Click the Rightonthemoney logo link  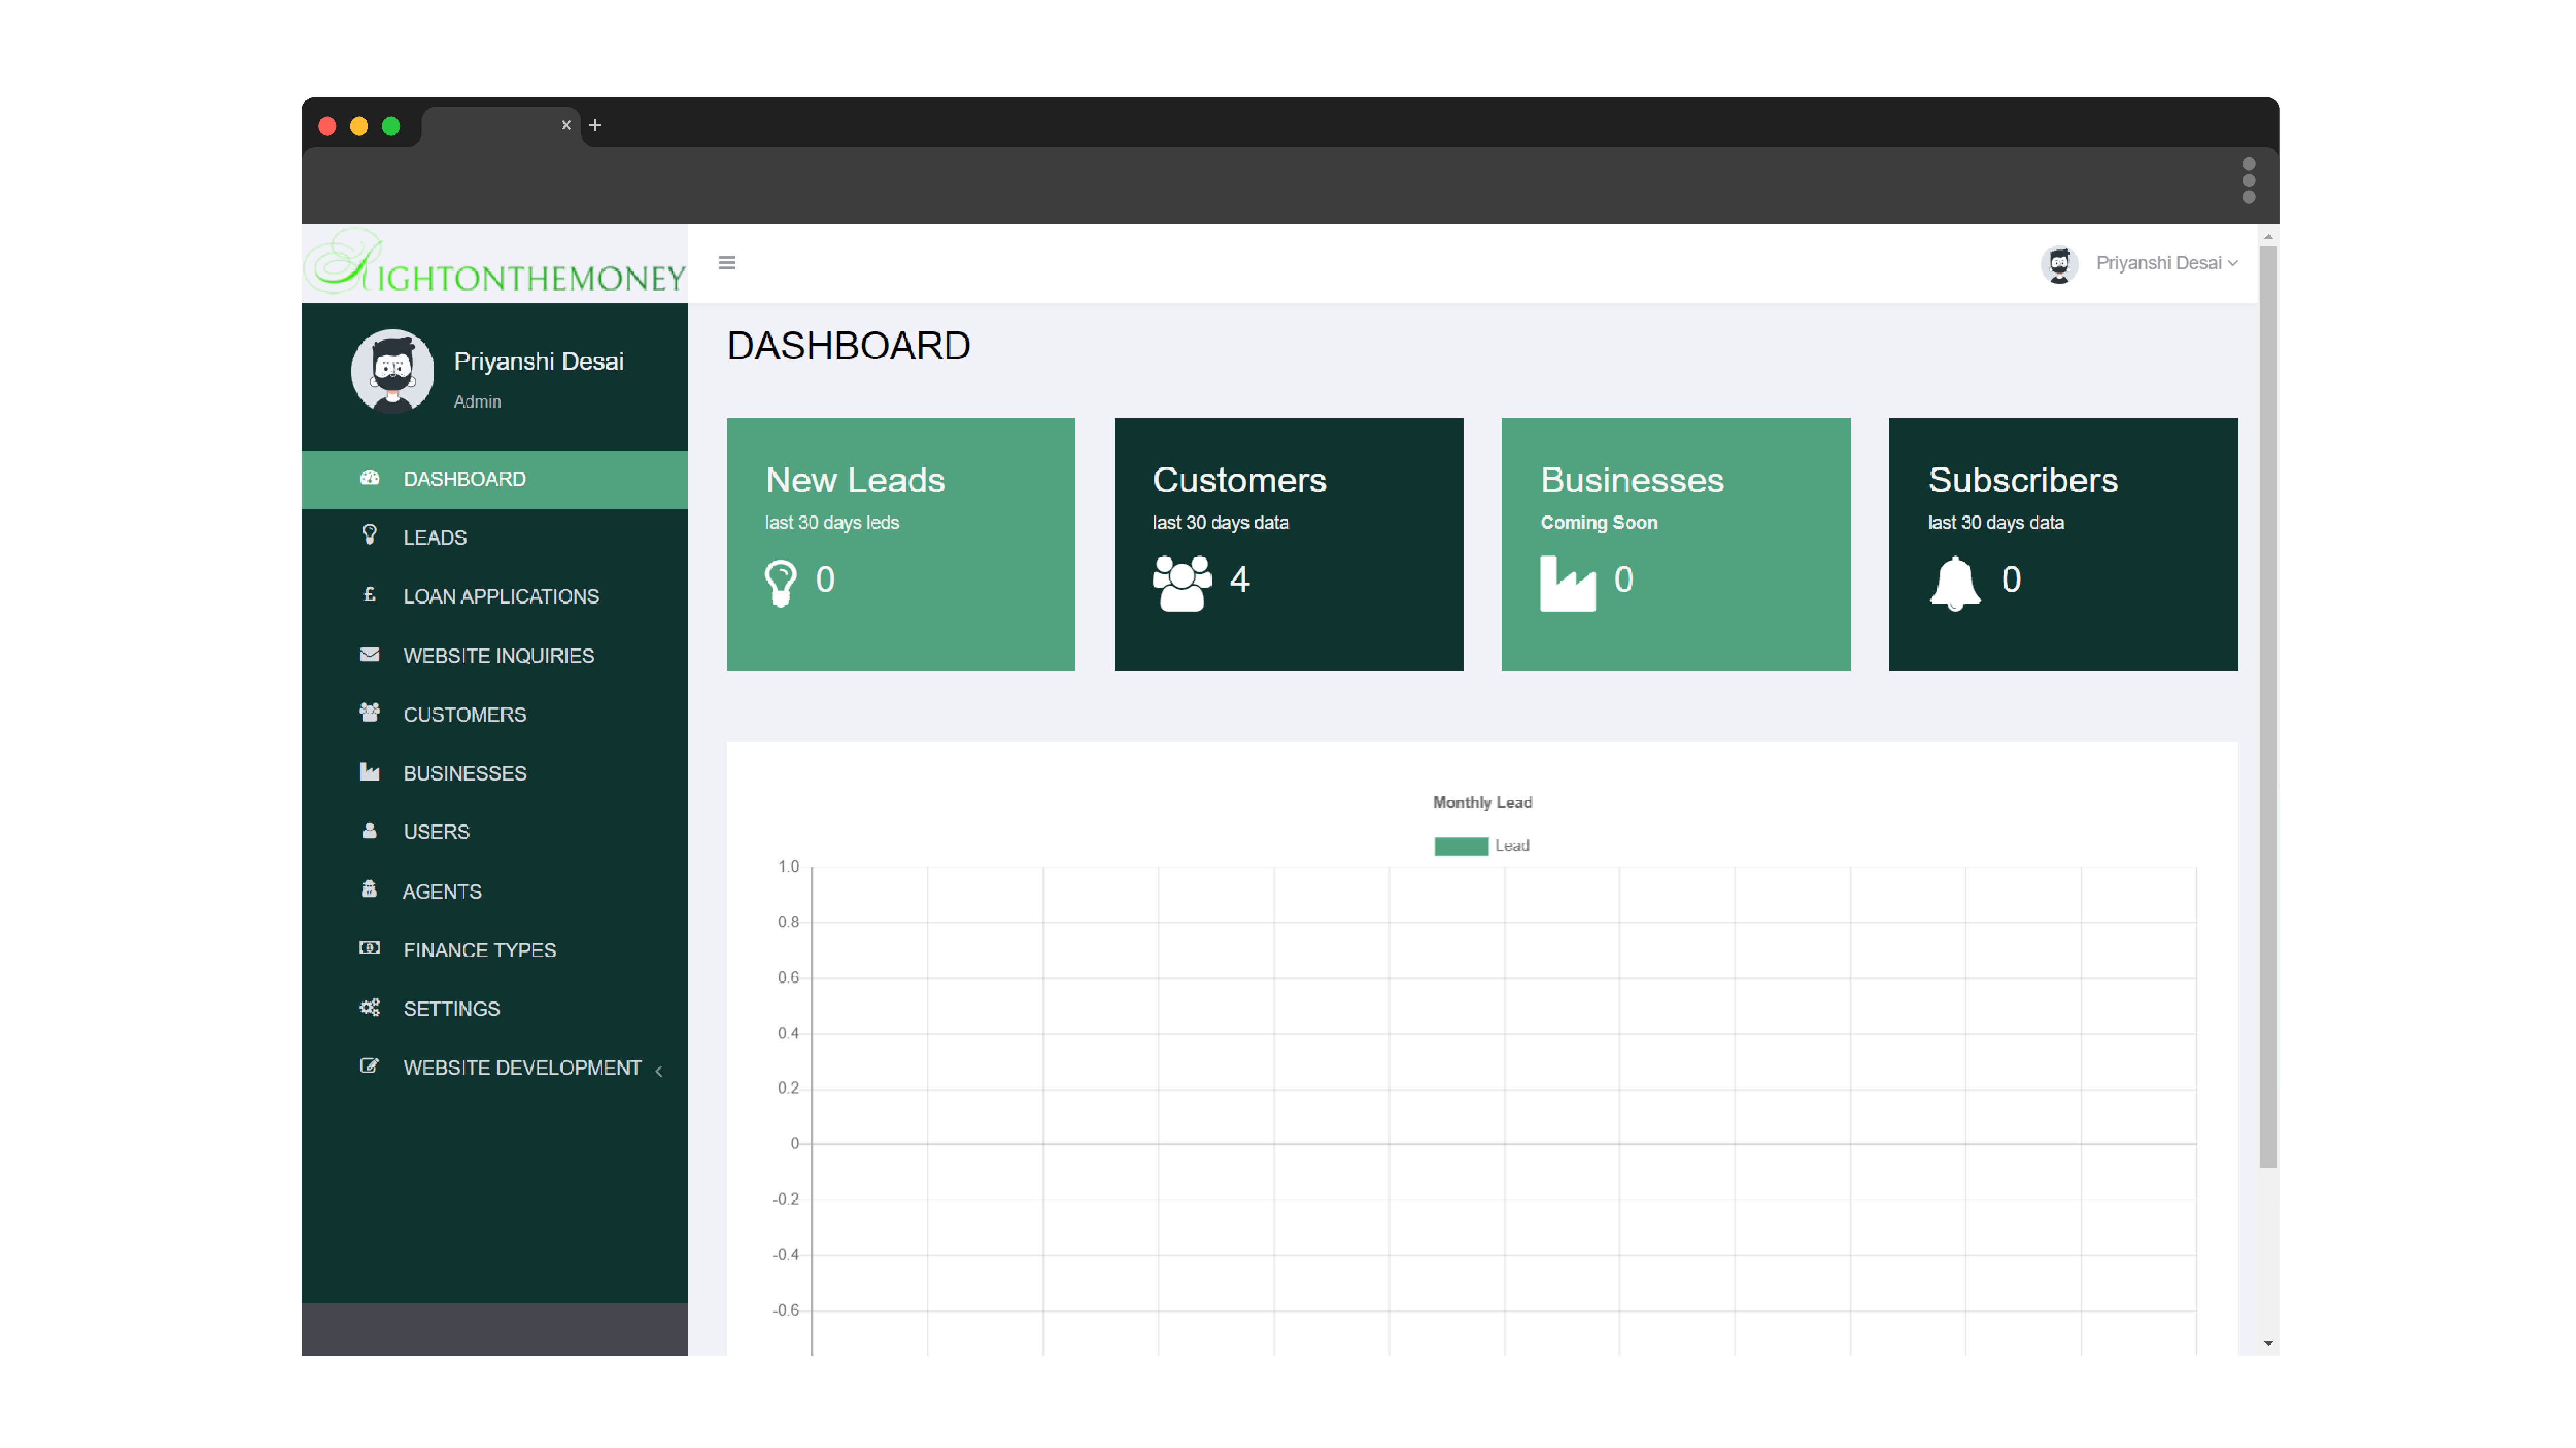pos(495,263)
